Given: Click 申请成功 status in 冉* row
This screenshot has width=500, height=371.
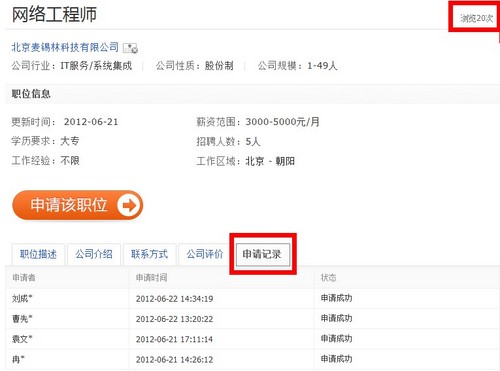Looking at the screenshot, I should pyautogui.click(x=336, y=359).
